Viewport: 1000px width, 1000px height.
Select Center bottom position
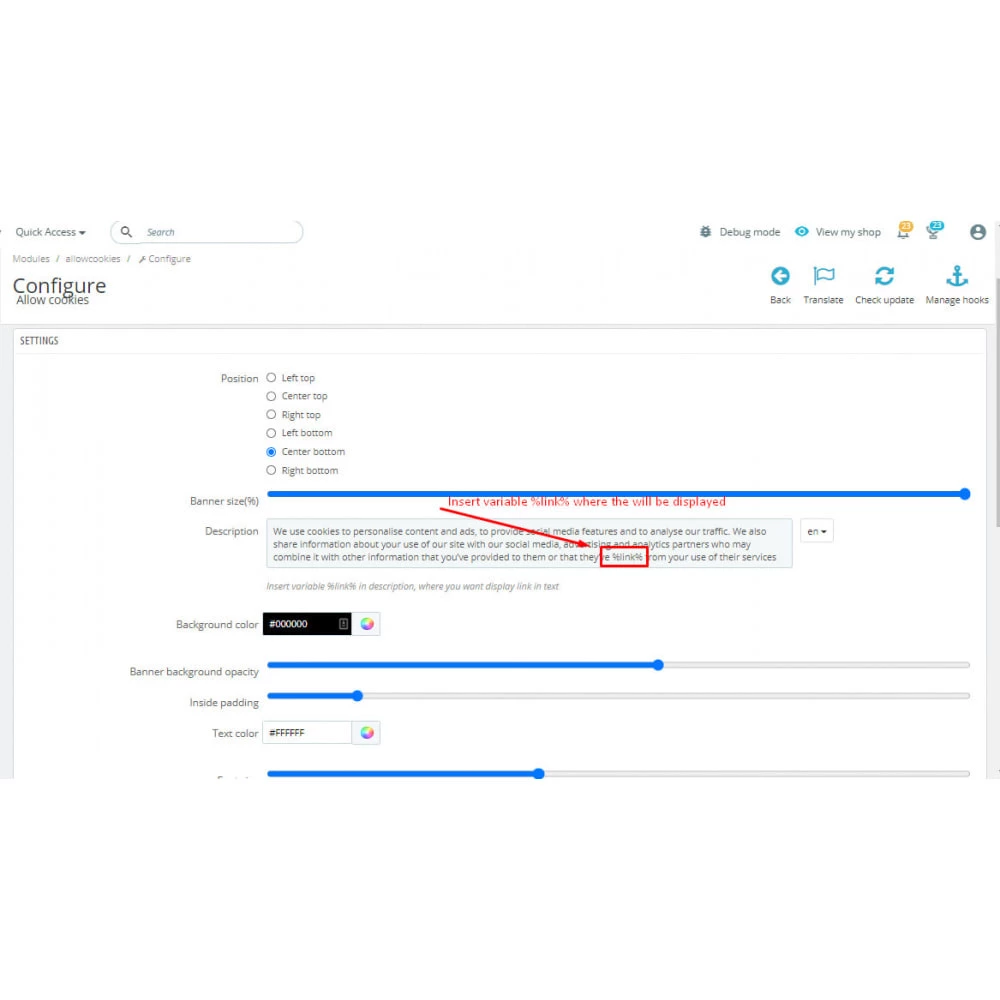coord(271,452)
